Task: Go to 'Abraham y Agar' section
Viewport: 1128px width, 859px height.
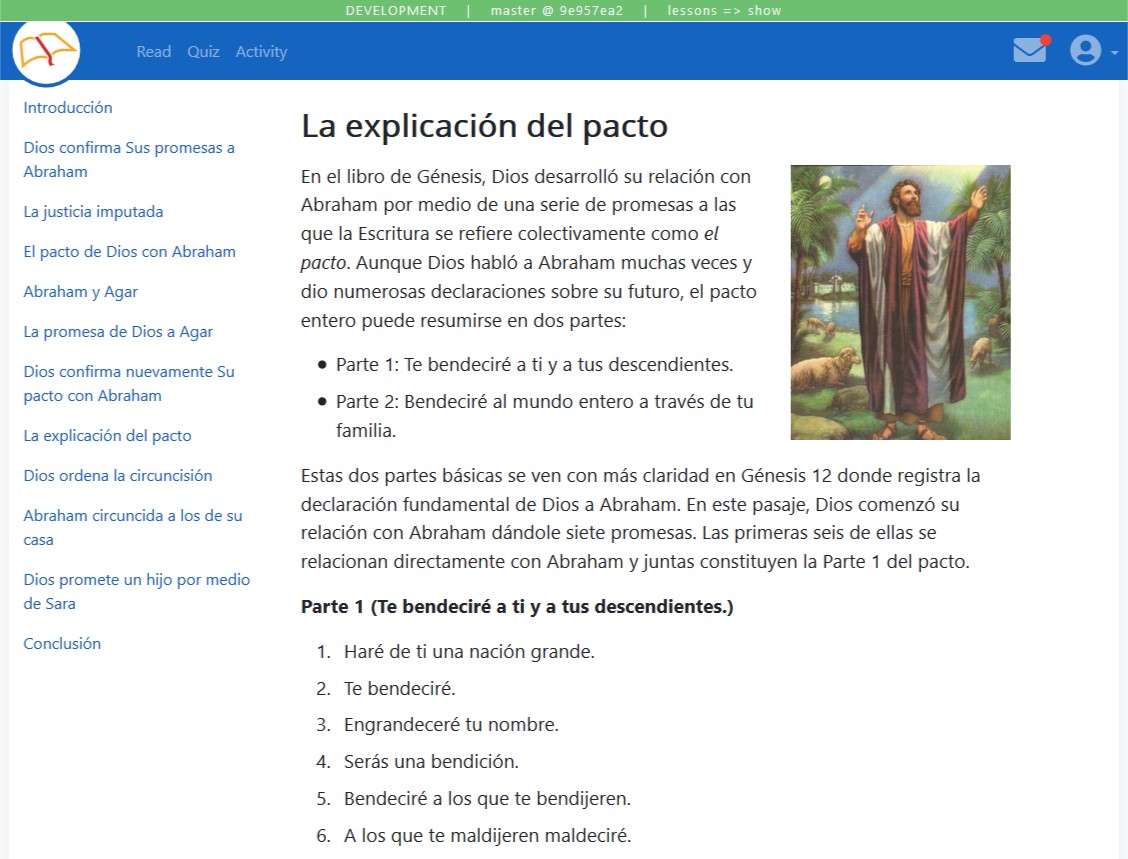Action: [x=80, y=292]
